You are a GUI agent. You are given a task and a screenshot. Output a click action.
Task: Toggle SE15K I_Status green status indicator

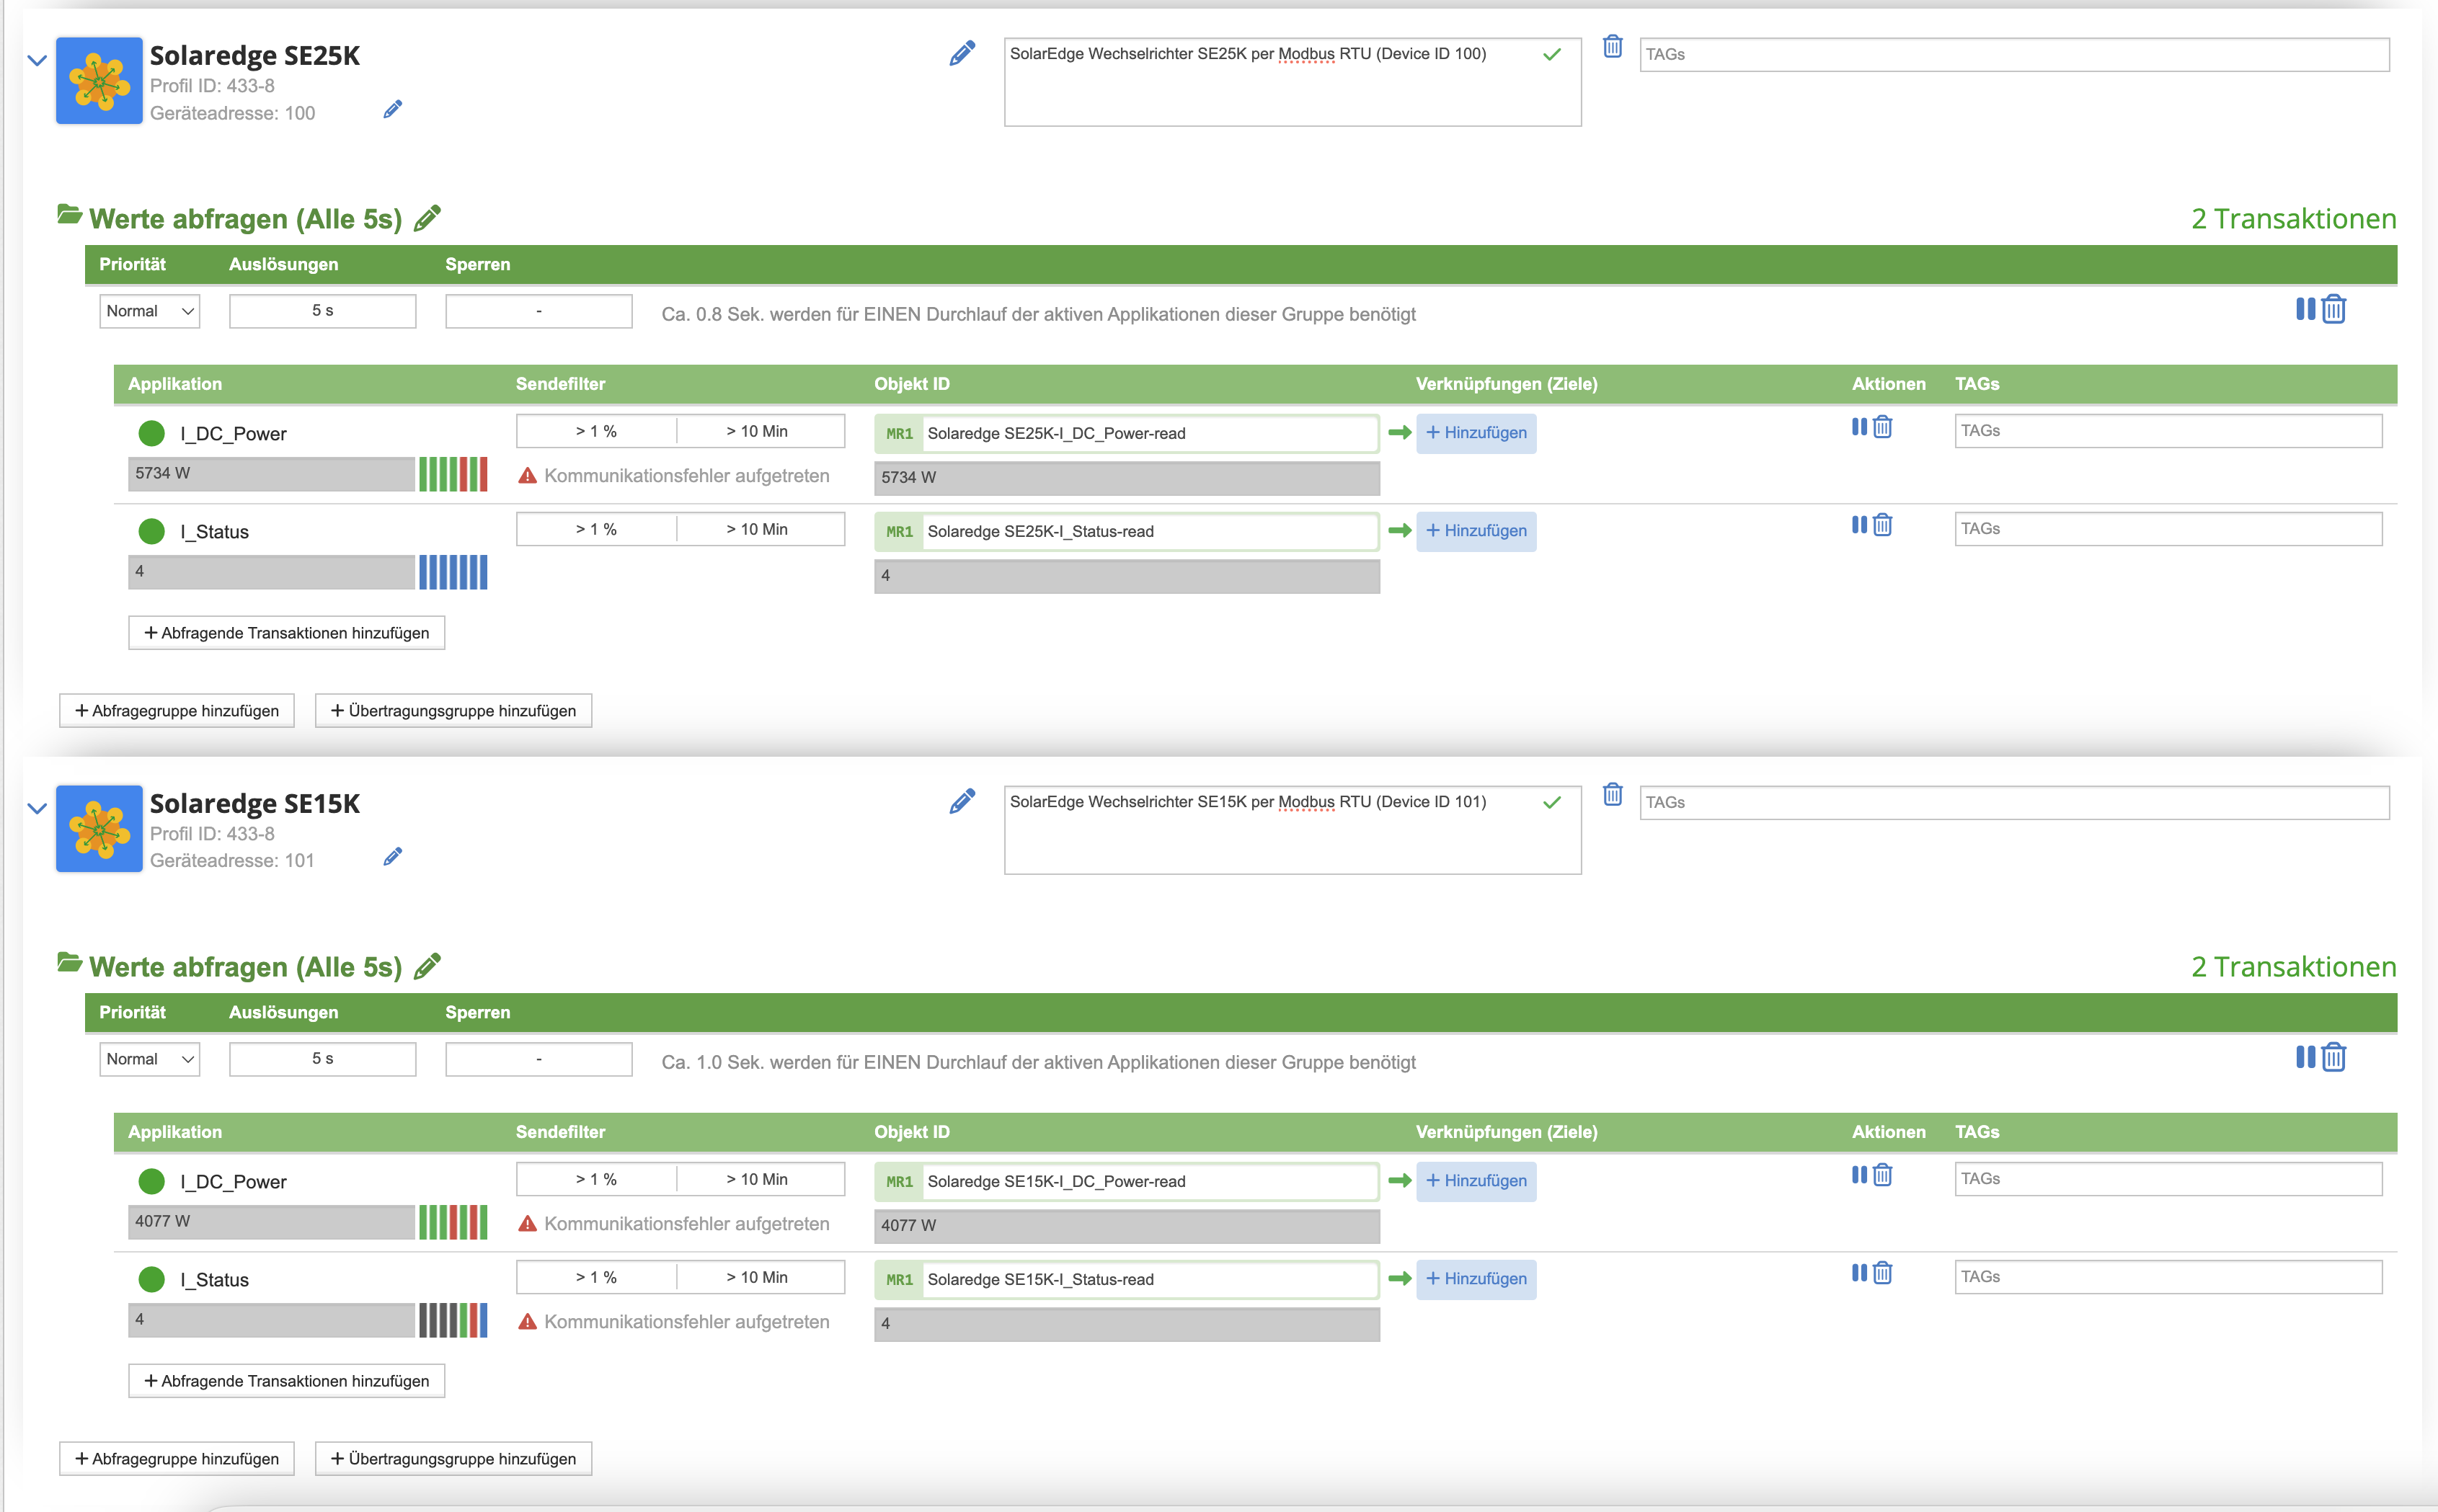pos(151,1279)
